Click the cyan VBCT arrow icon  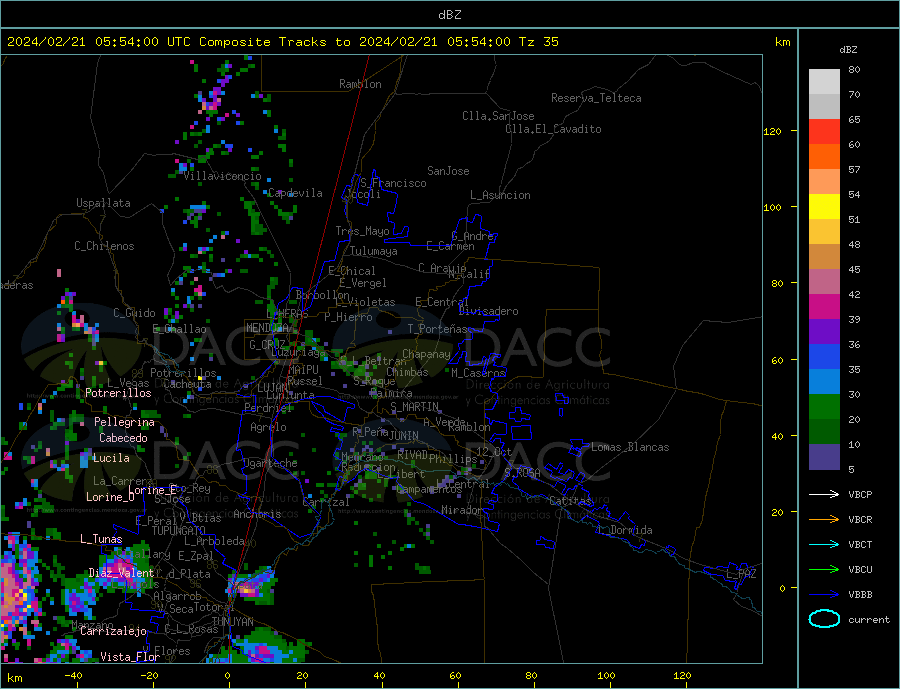click(x=824, y=544)
